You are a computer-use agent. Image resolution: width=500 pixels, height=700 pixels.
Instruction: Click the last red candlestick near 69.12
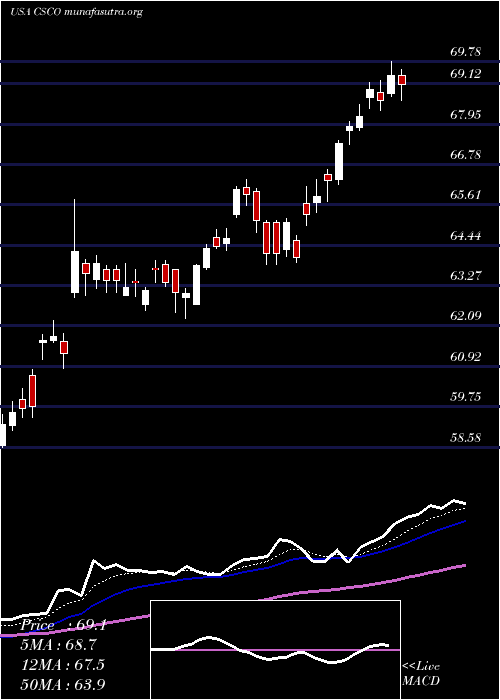[402, 80]
